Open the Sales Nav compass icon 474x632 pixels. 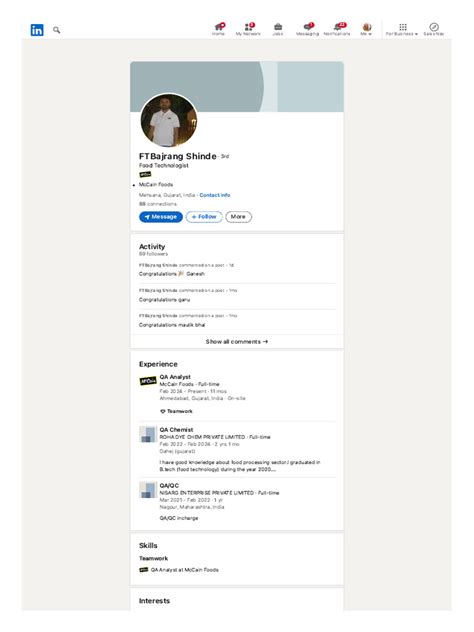coord(434,29)
